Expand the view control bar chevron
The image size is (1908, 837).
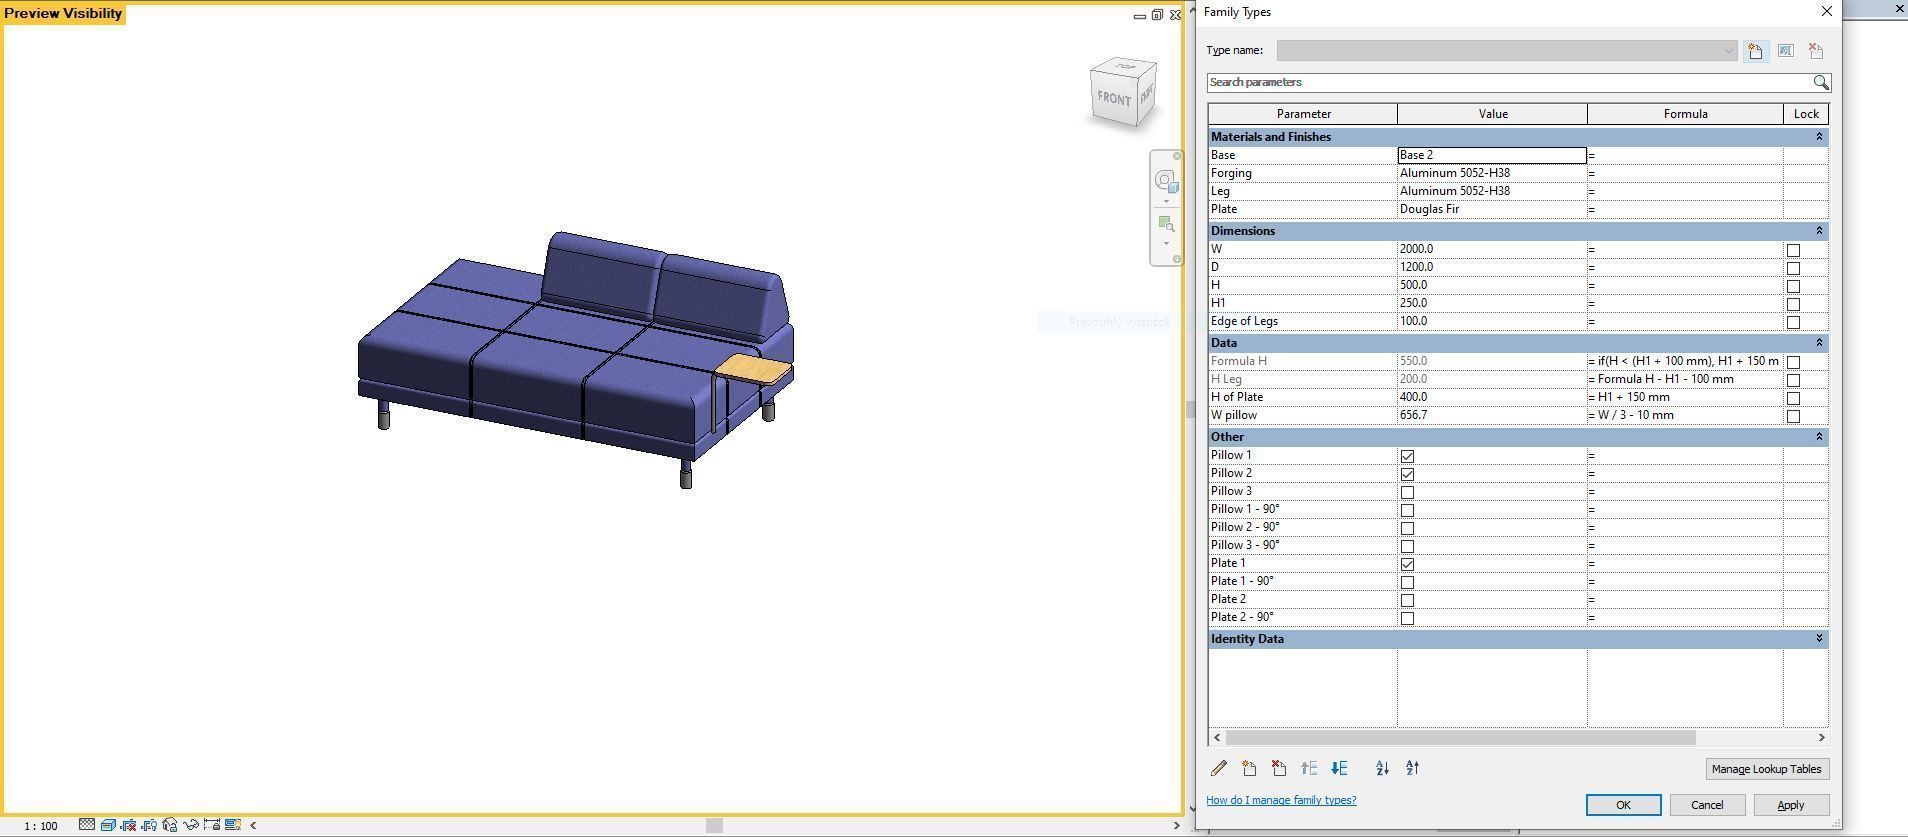[253, 825]
